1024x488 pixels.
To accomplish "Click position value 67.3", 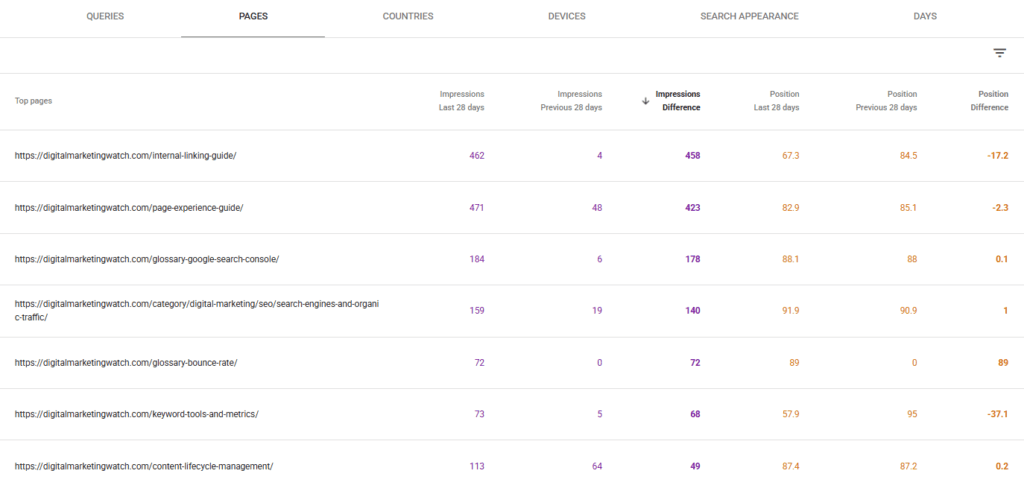I will 791,155.
